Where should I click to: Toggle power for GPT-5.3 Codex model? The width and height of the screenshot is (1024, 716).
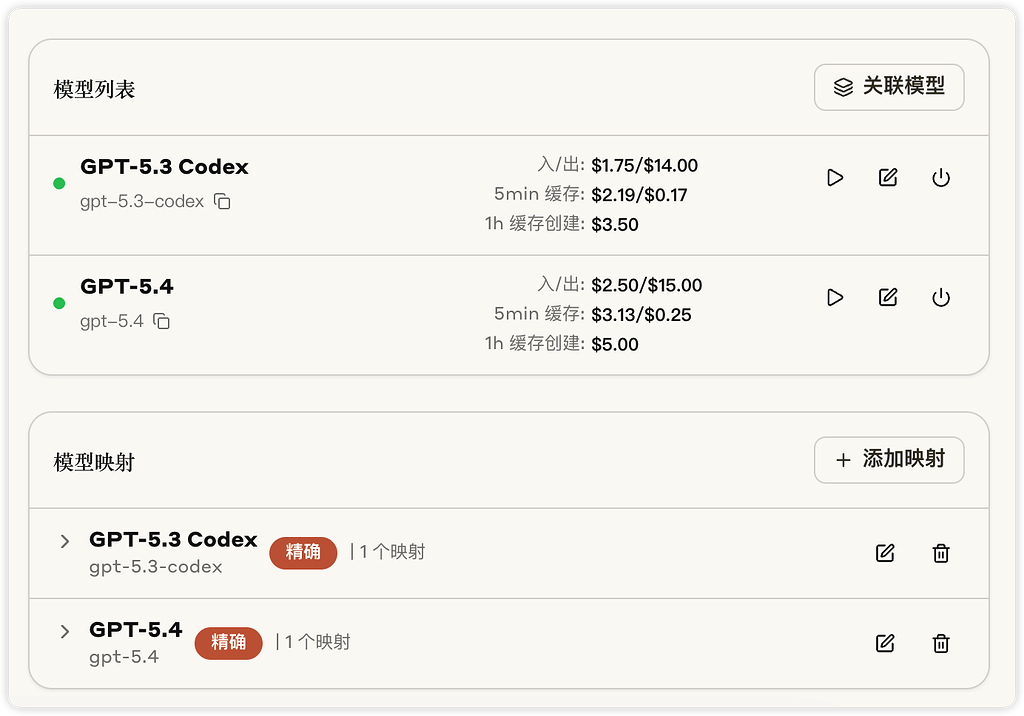pyautogui.click(x=940, y=178)
